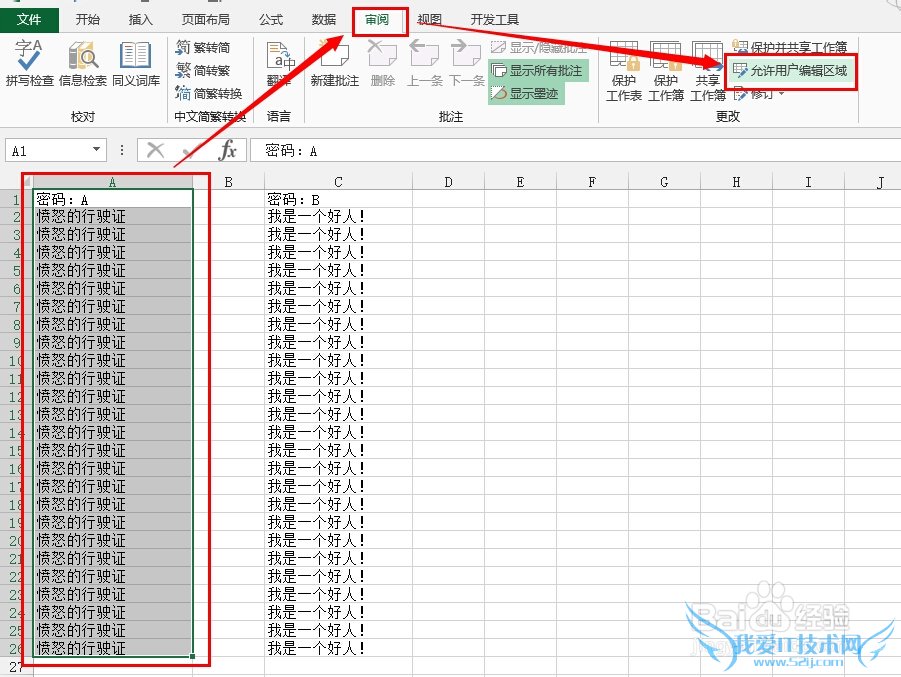901x677 pixels.
Task: Click 保护工作簿 protect workbook
Action: pyautogui.click(x=666, y=71)
